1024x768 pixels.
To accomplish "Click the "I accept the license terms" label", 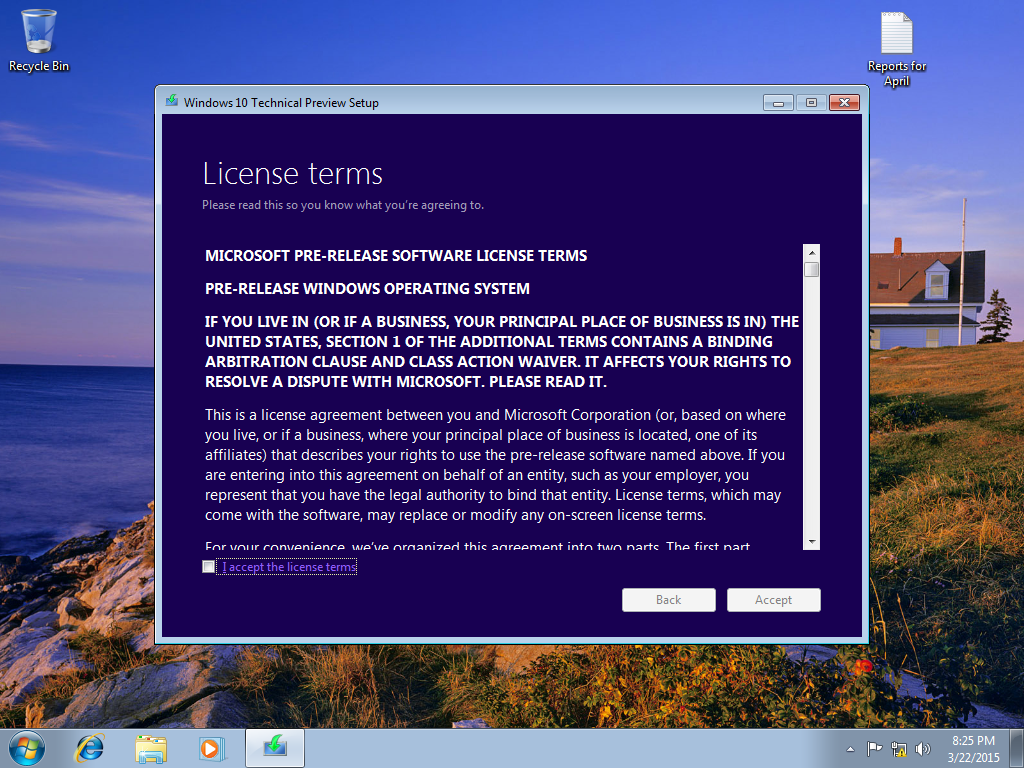I will click(289, 567).
